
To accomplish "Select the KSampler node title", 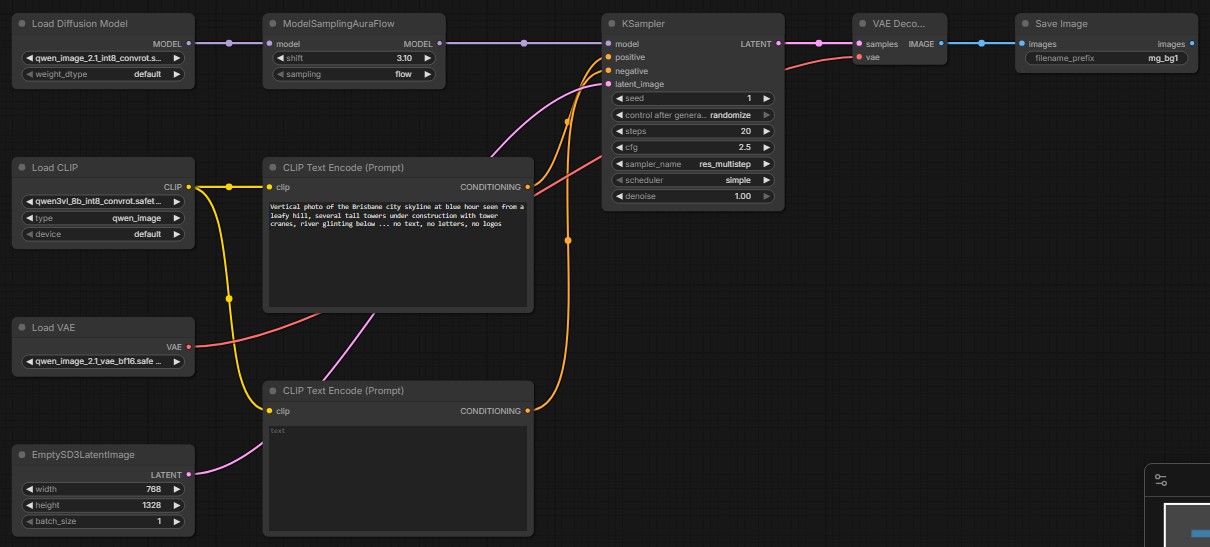I will pos(643,24).
